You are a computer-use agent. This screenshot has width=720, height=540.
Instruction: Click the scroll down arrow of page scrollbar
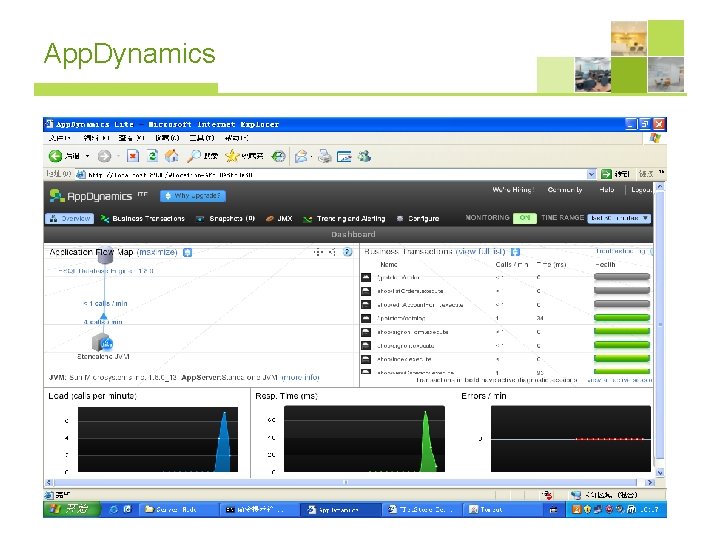[660, 472]
